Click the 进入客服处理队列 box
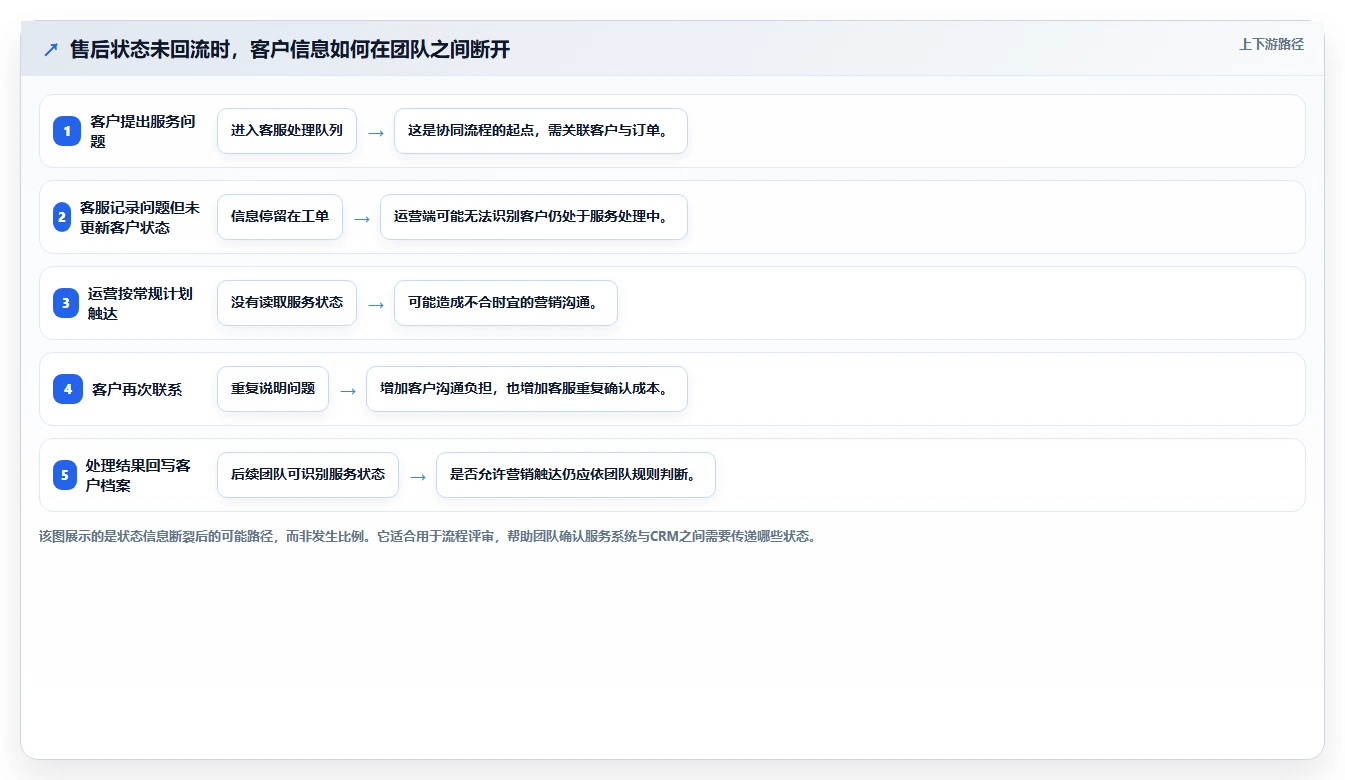 coord(287,131)
